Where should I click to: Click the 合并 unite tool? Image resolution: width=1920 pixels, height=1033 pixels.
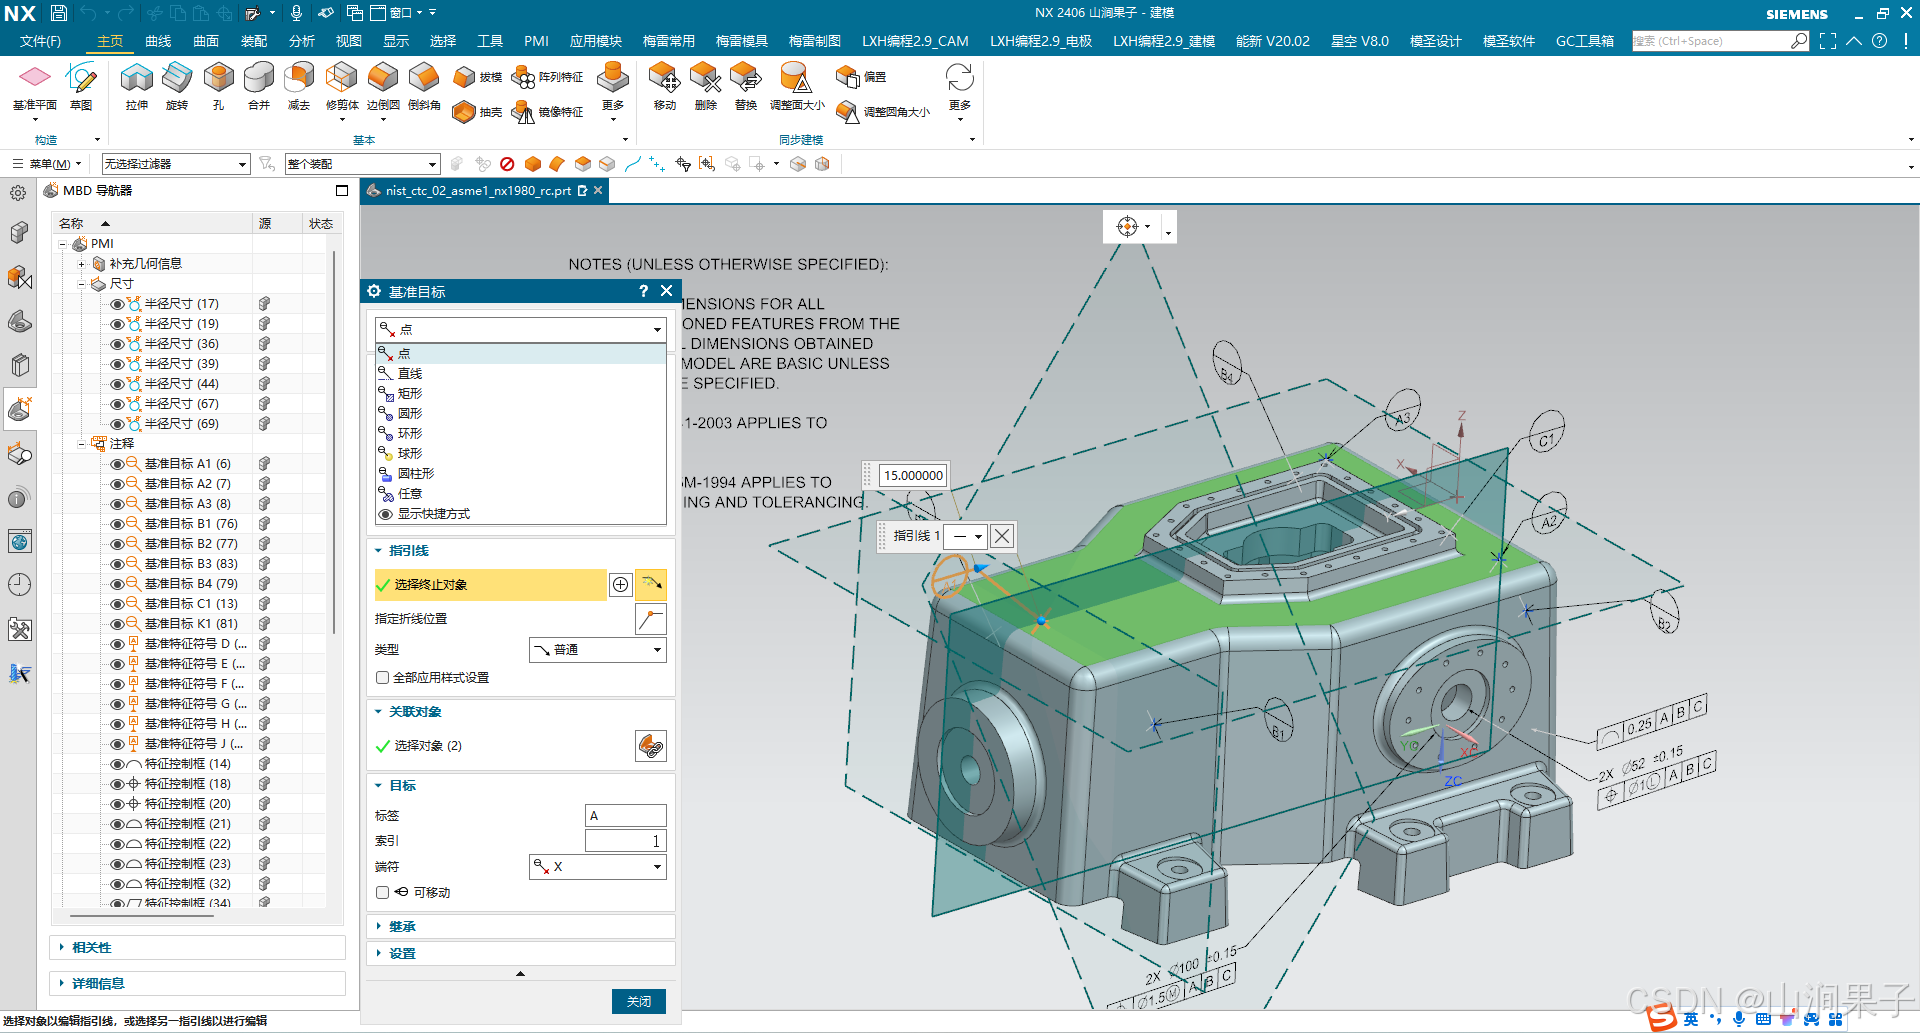[259, 87]
